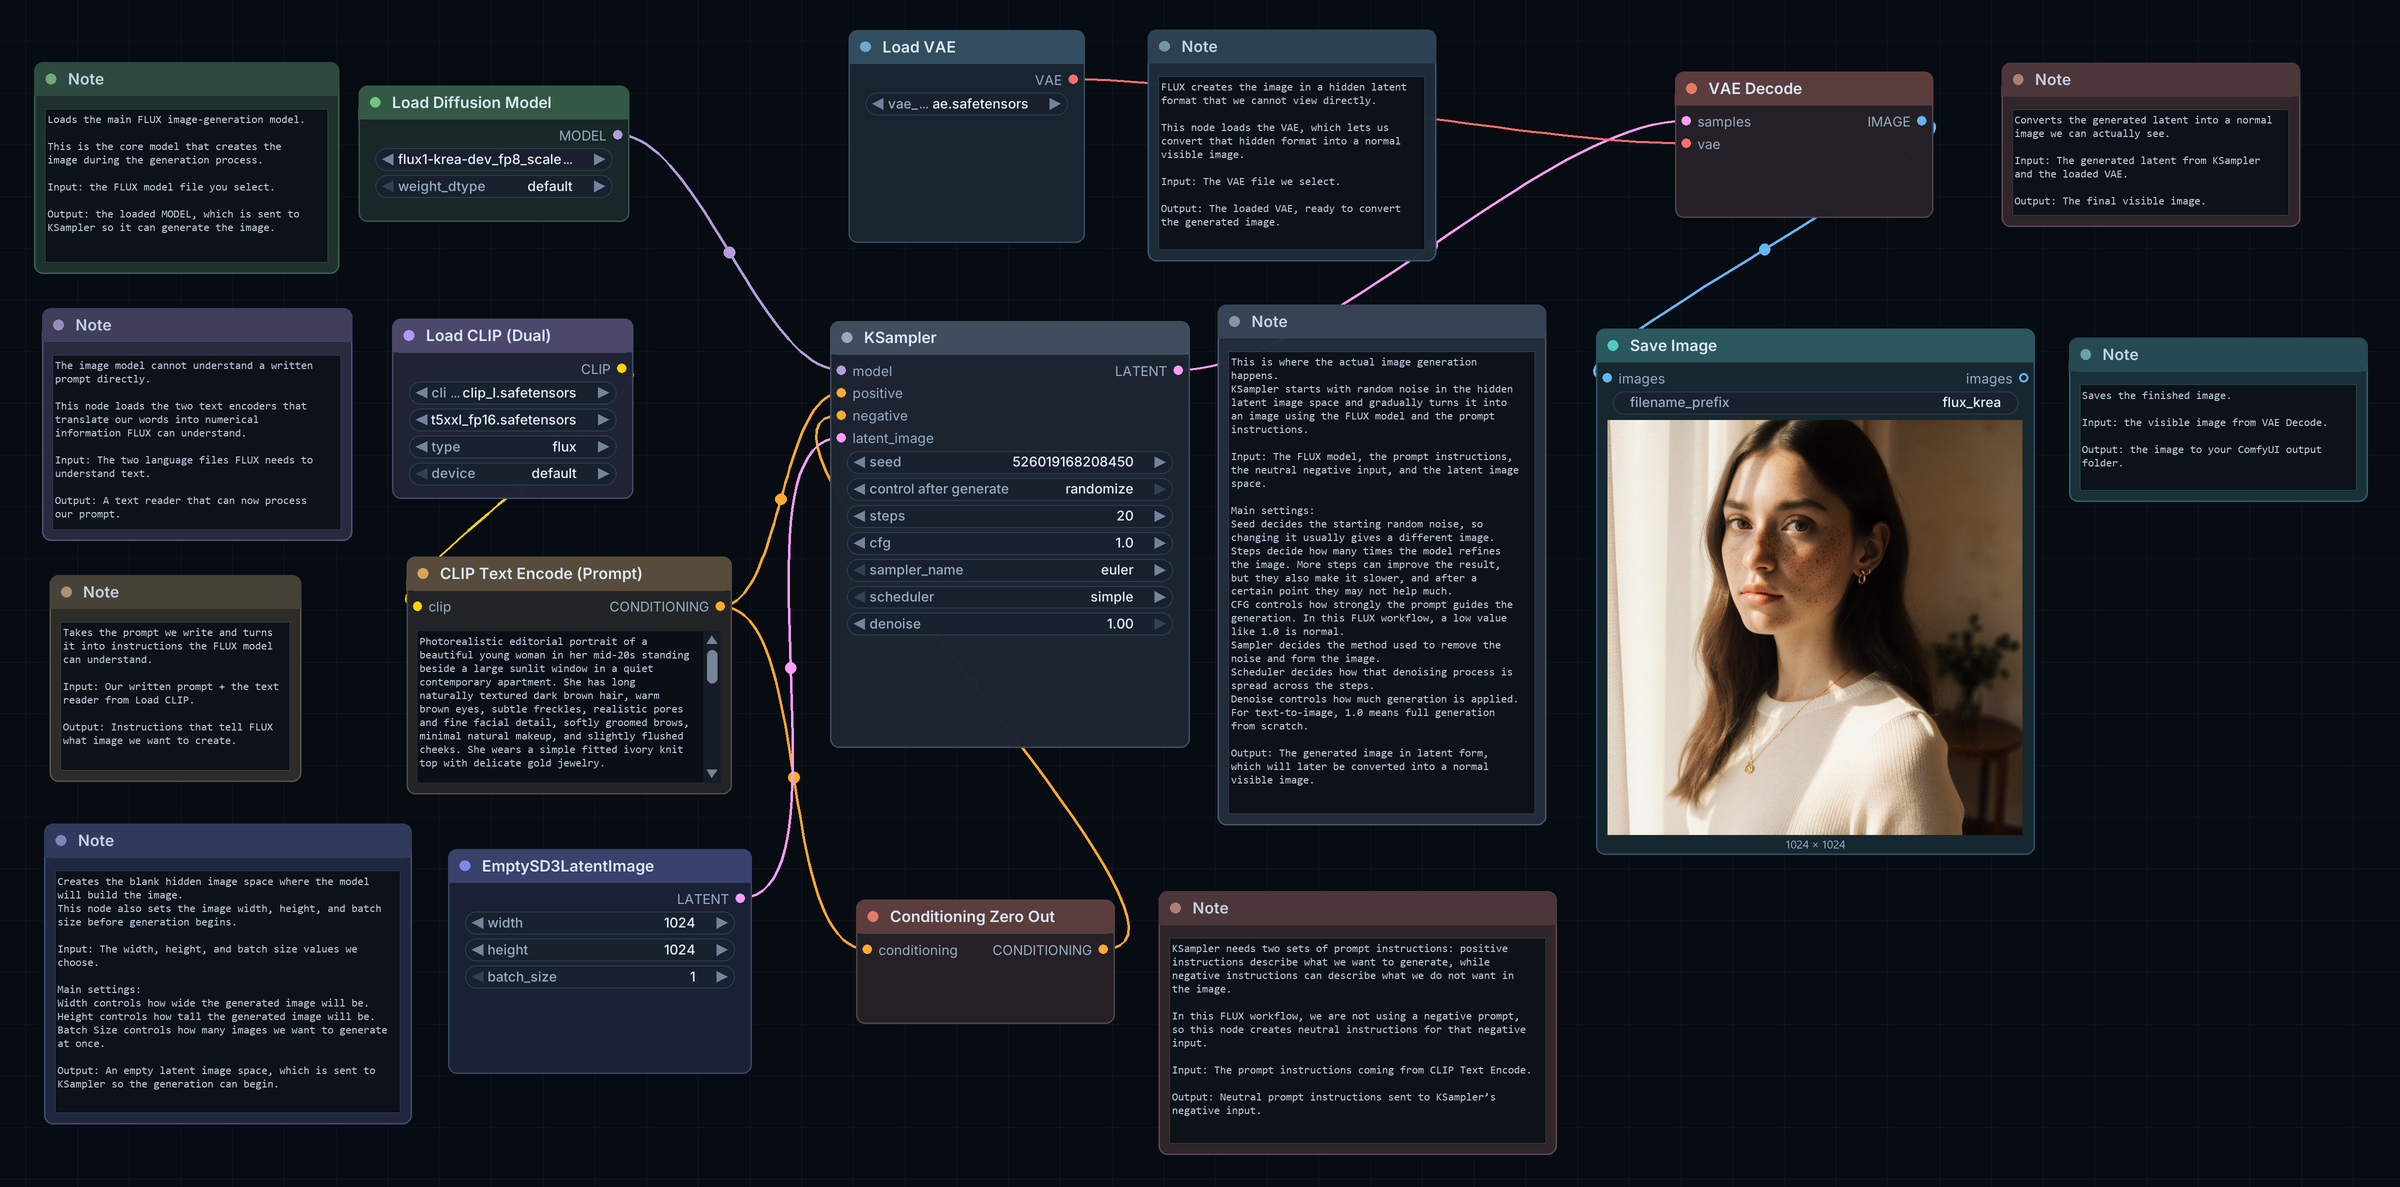Viewport: 2400px width, 1187px height.
Task: Open the sampler_name euler dropdown
Action: click(x=1010, y=570)
